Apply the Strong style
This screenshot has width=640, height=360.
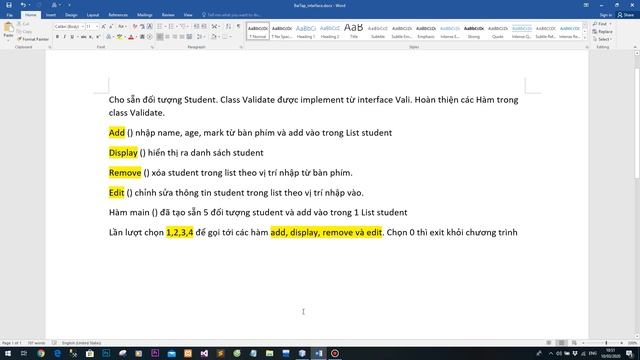coord(473,31)
